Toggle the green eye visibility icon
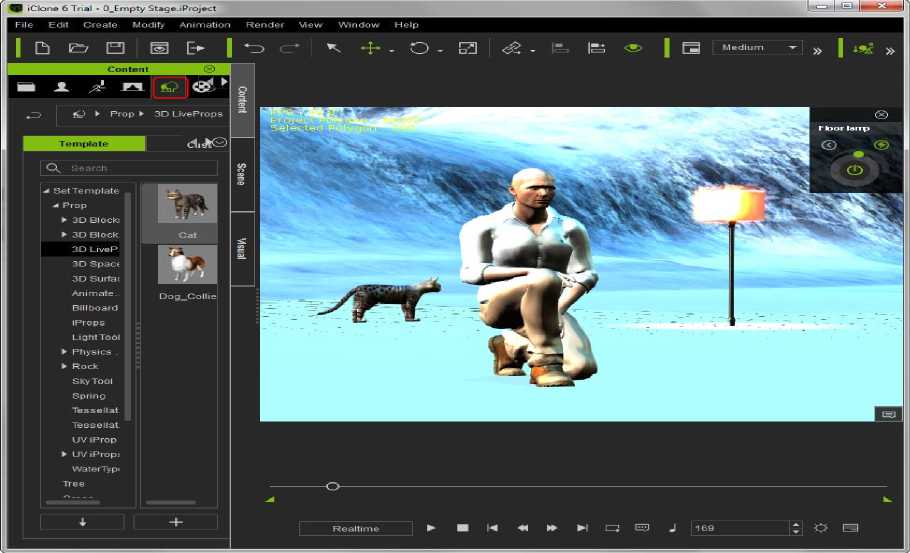 click(x=632, y=48)
